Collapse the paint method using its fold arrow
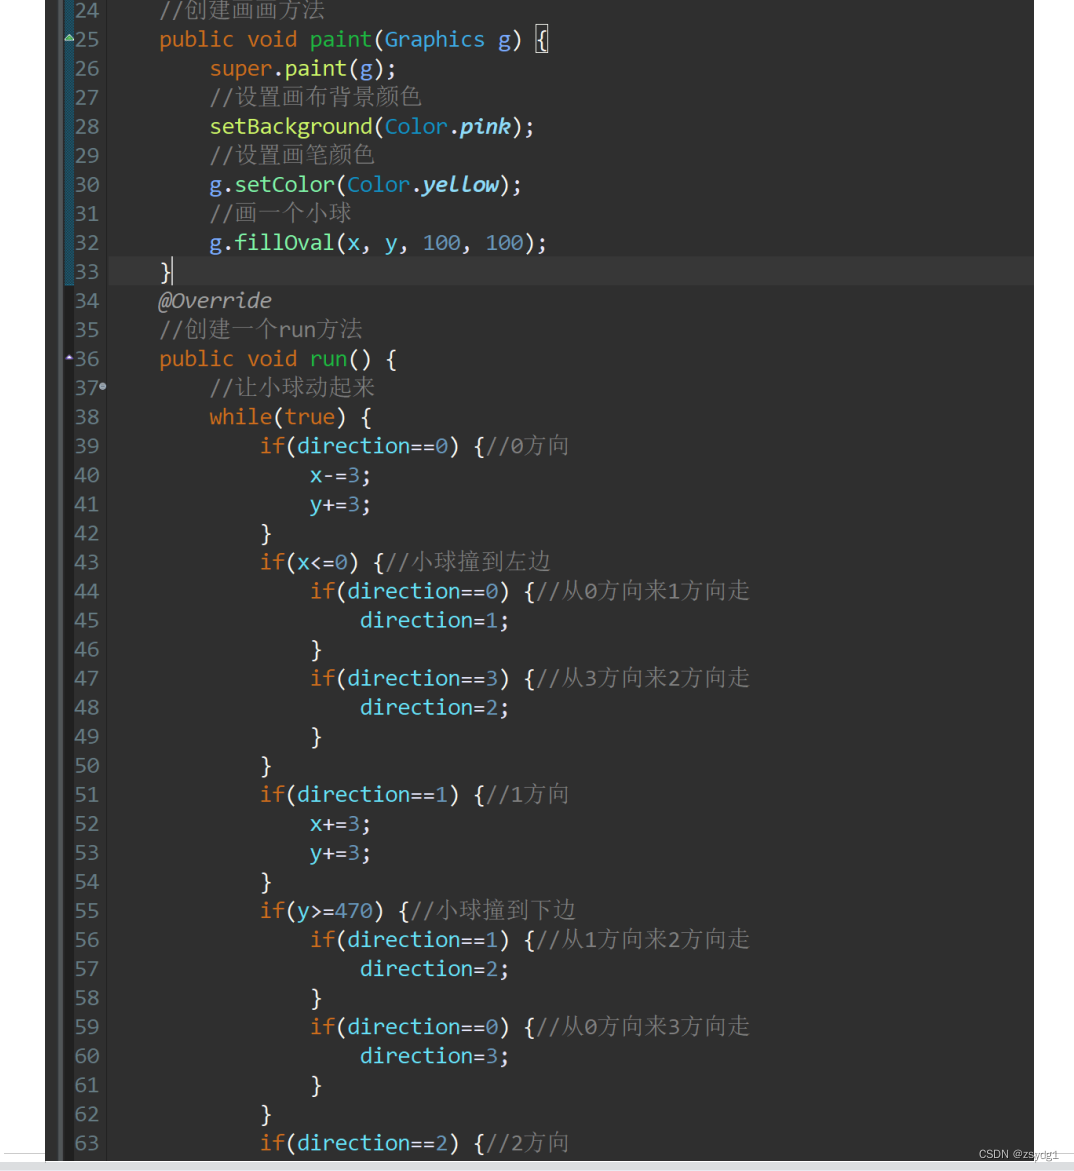This screenshot has height=1171, width=1074. point(68,39)
